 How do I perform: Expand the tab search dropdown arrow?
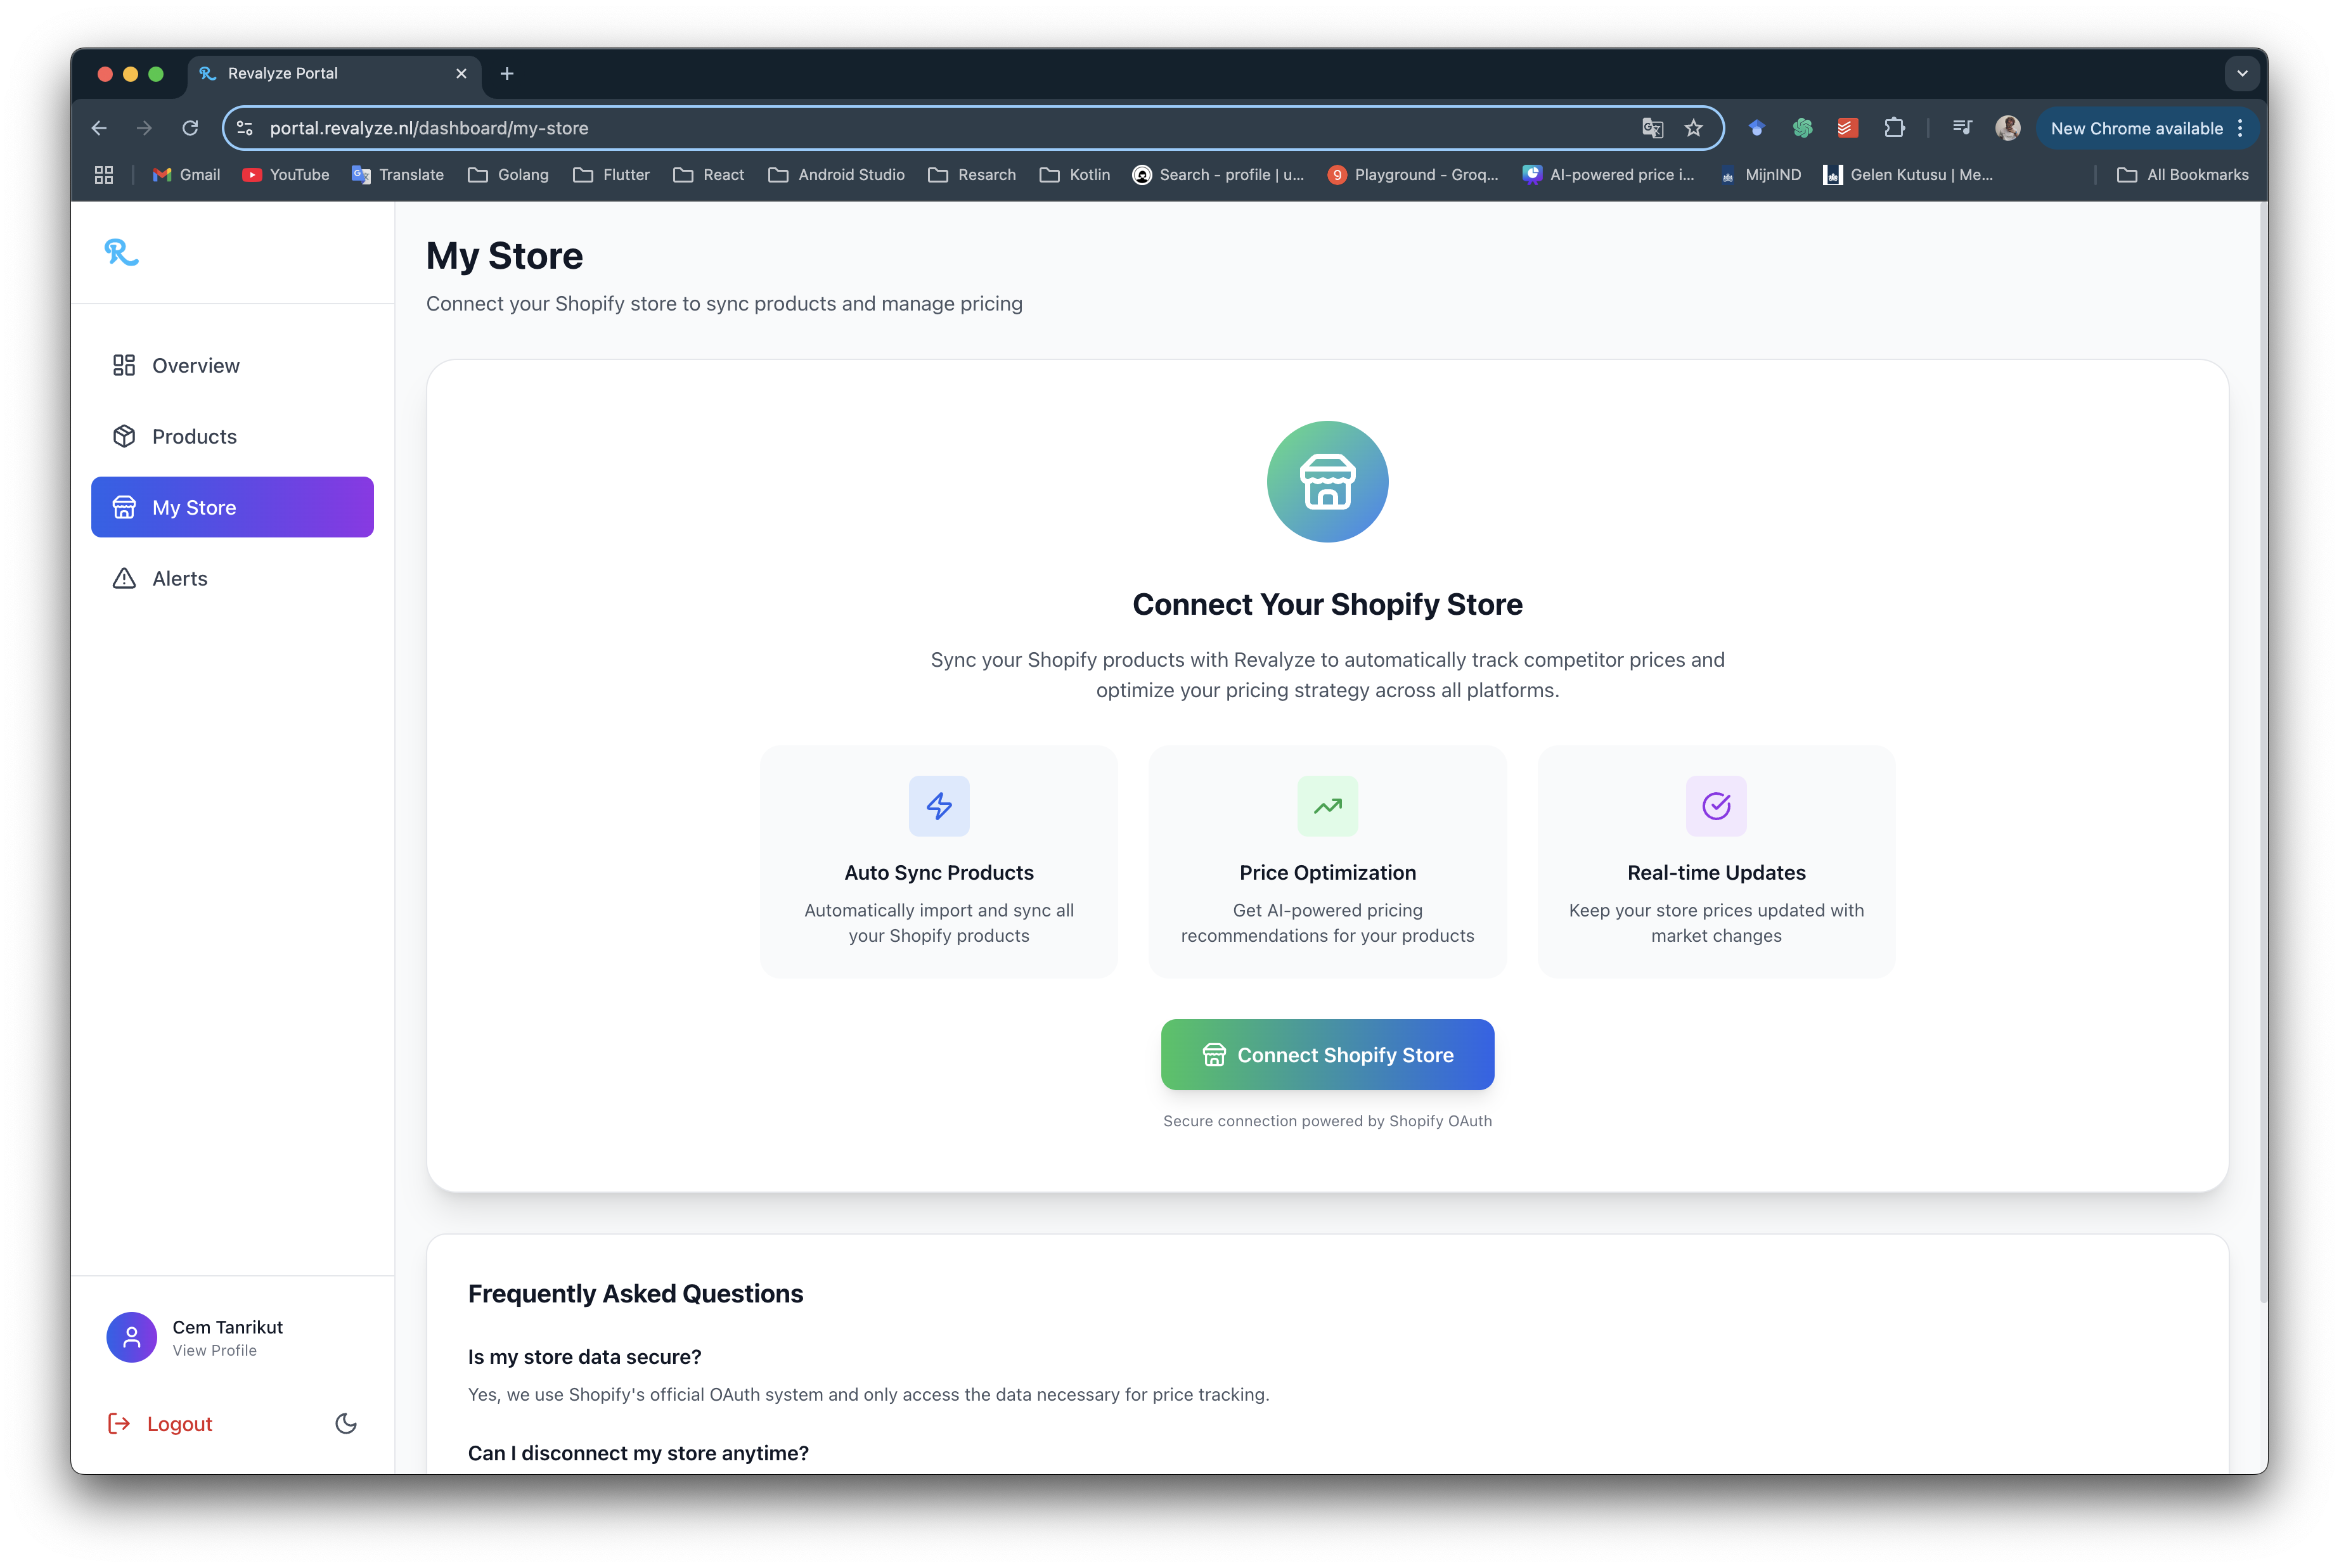click(x=2242, y=73)
